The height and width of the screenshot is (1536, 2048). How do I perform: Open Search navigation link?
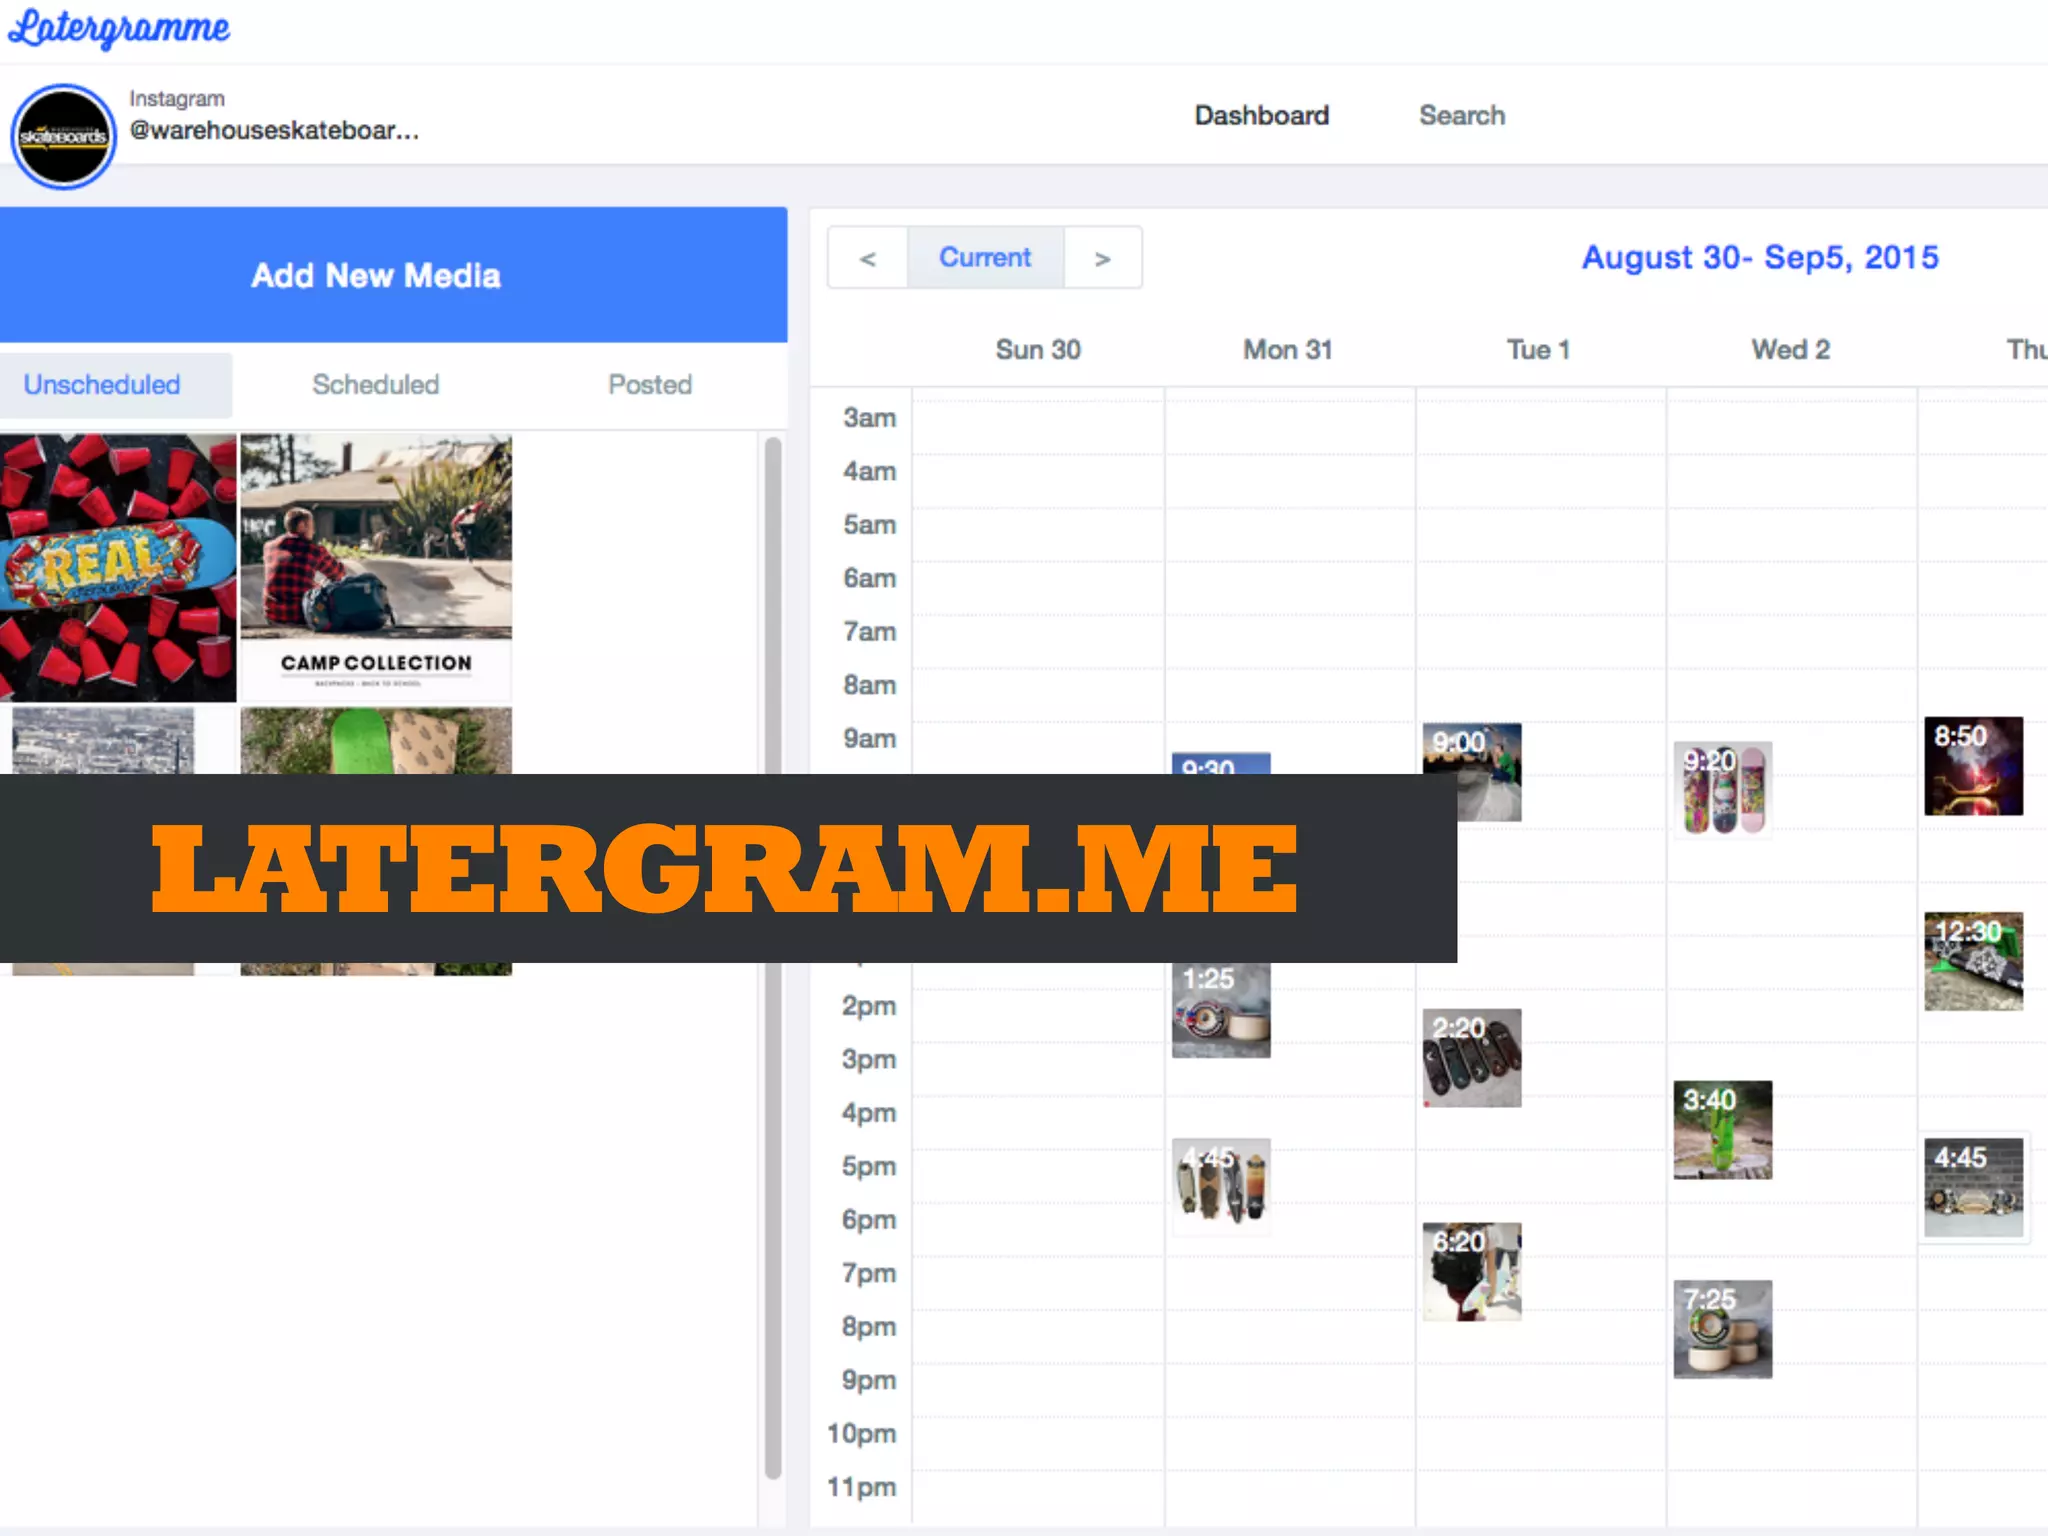point(1461,116)
